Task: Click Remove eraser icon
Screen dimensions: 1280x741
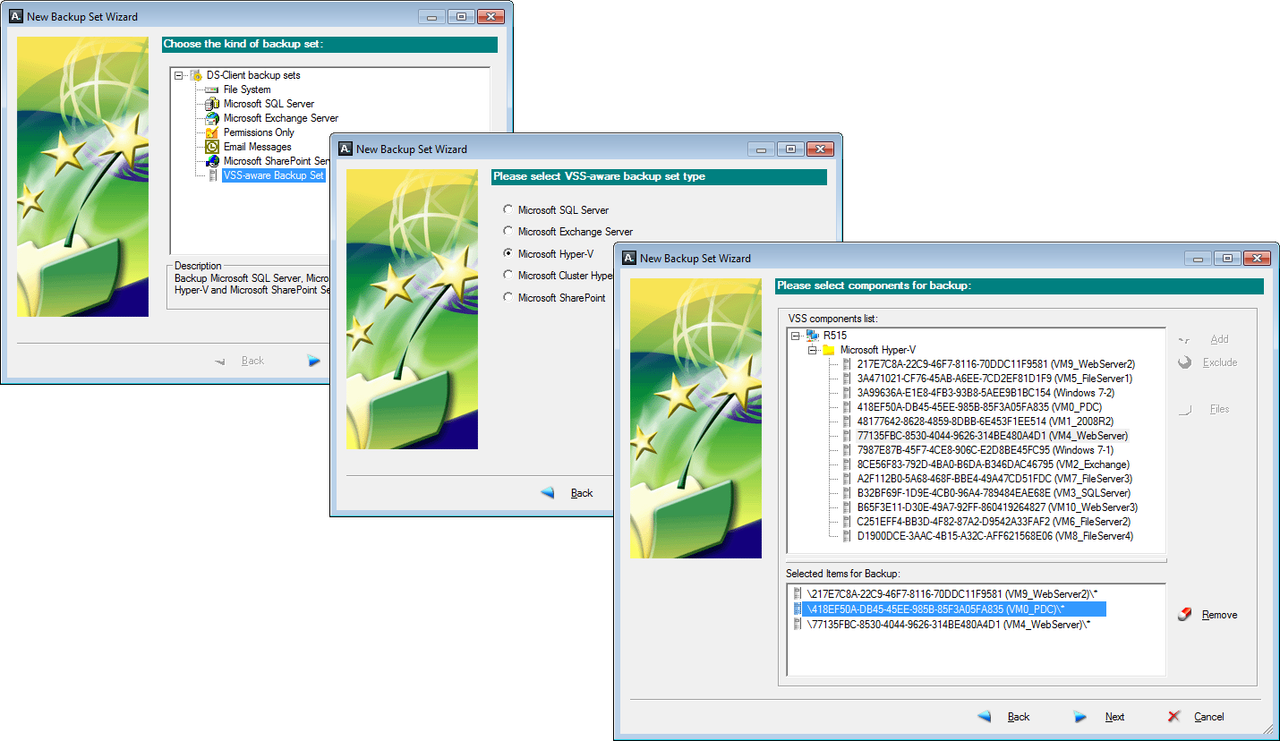Action: pos(1185,614)
